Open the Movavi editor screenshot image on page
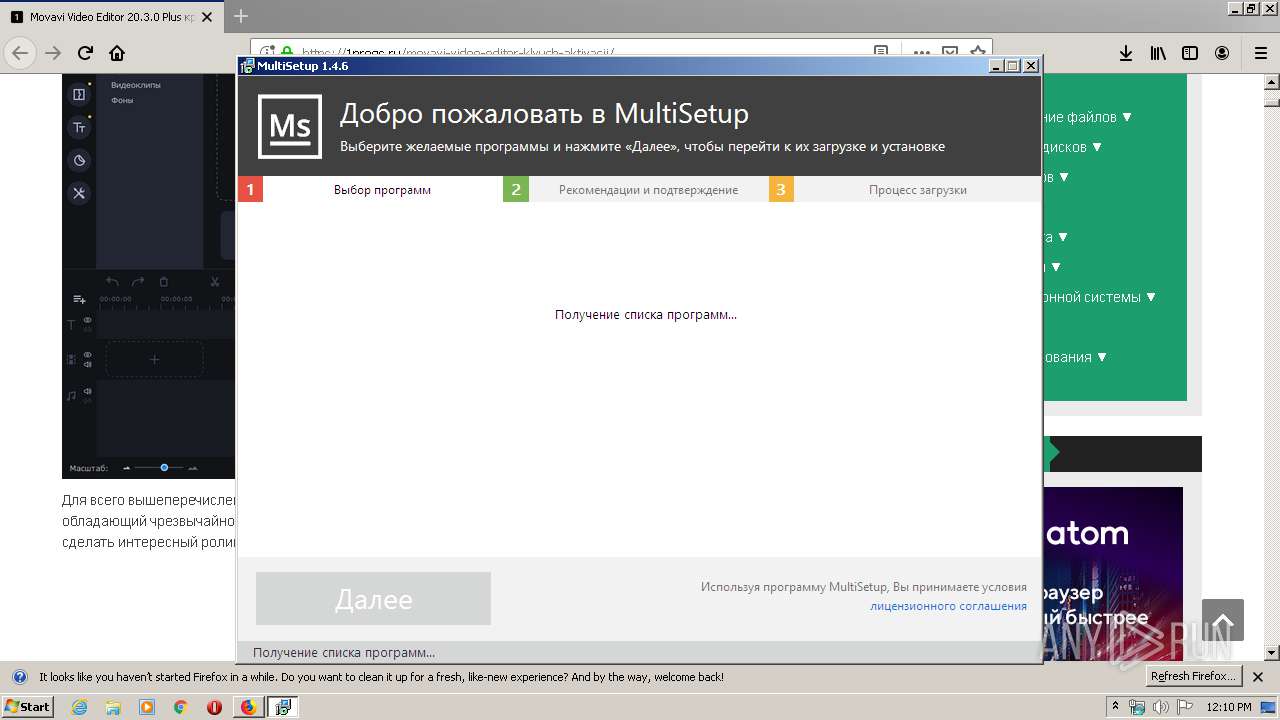The height and width of the screenshot is (720, 1280). pyautogui.click(x=150, y=275)
